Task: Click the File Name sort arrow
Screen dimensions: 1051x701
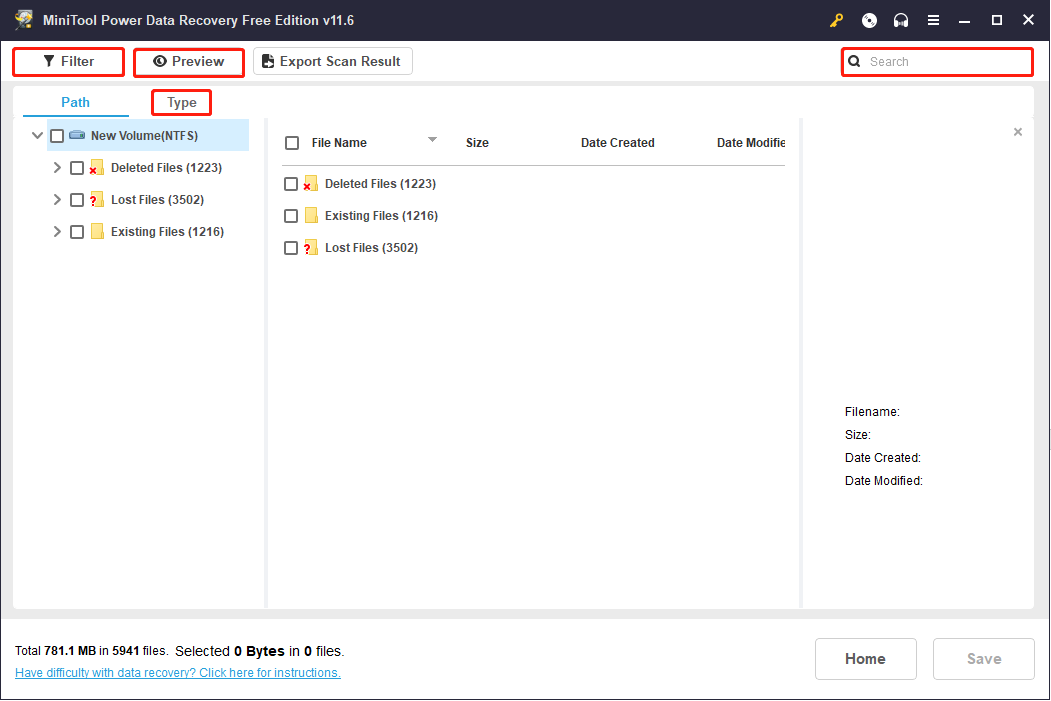Action: click(x=432, y=139)
